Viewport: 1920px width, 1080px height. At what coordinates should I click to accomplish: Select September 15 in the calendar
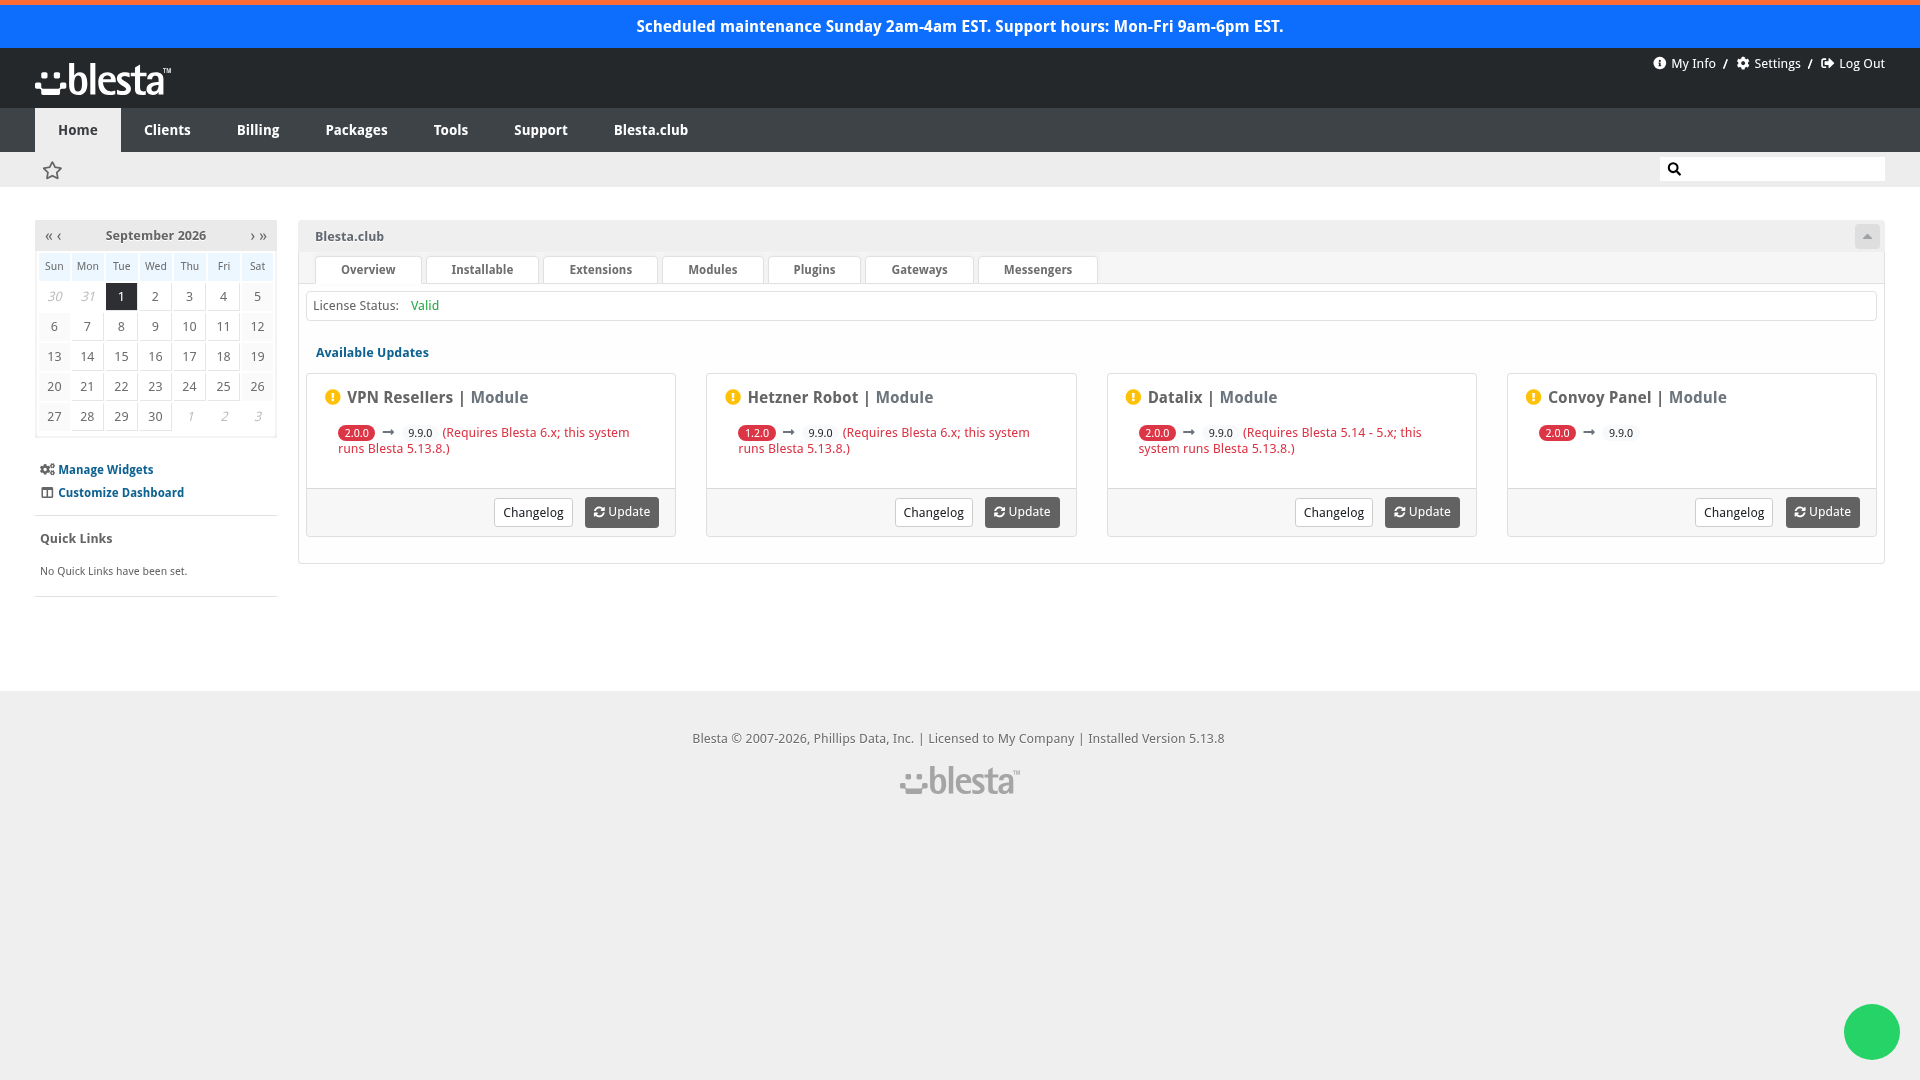click(121, 357)
